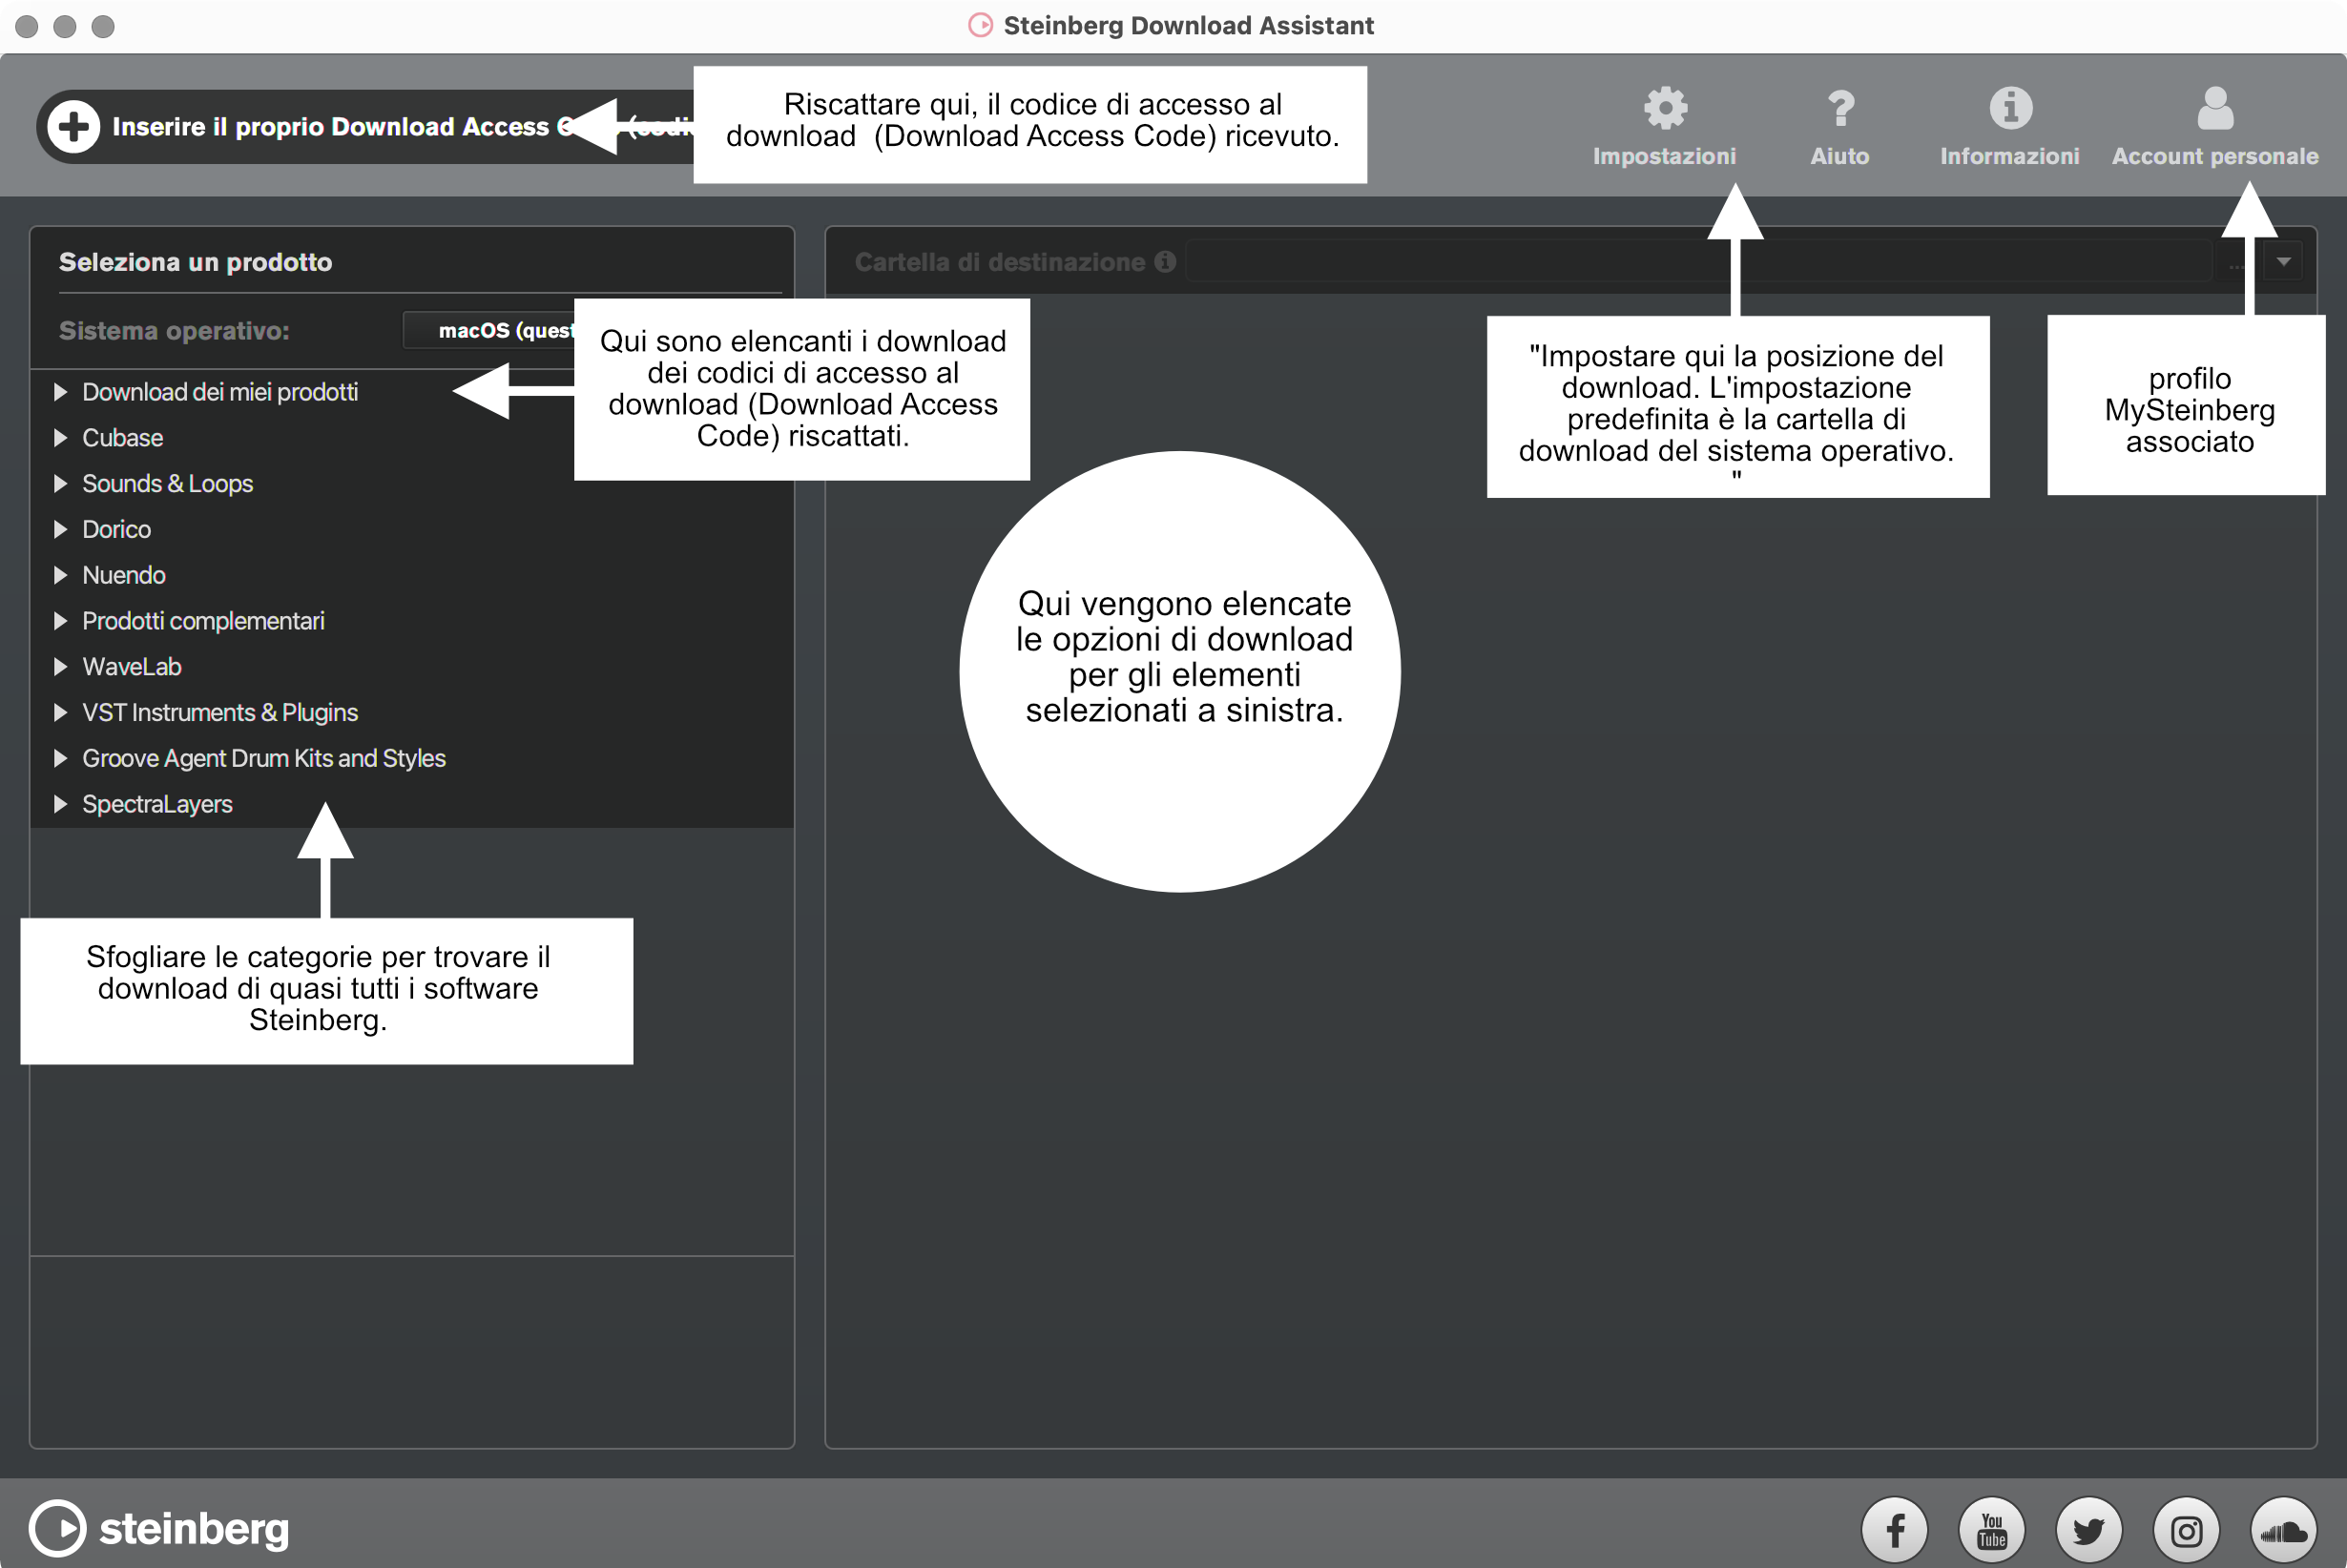Select VST Instruments & Plugins row
Viewport: 2347px width, 1568px height.
(x=220, y=713)
